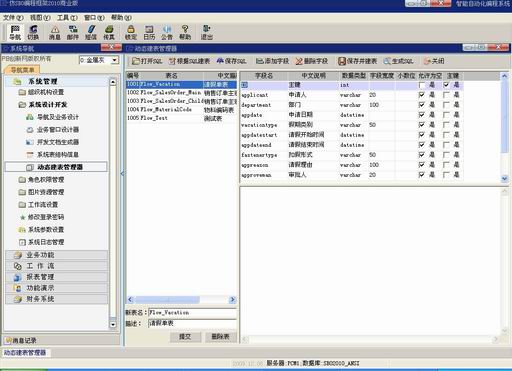Screen dimensions: 512x371
Task: Open the 消息记录 panel bar
Action: click(61, 340)
